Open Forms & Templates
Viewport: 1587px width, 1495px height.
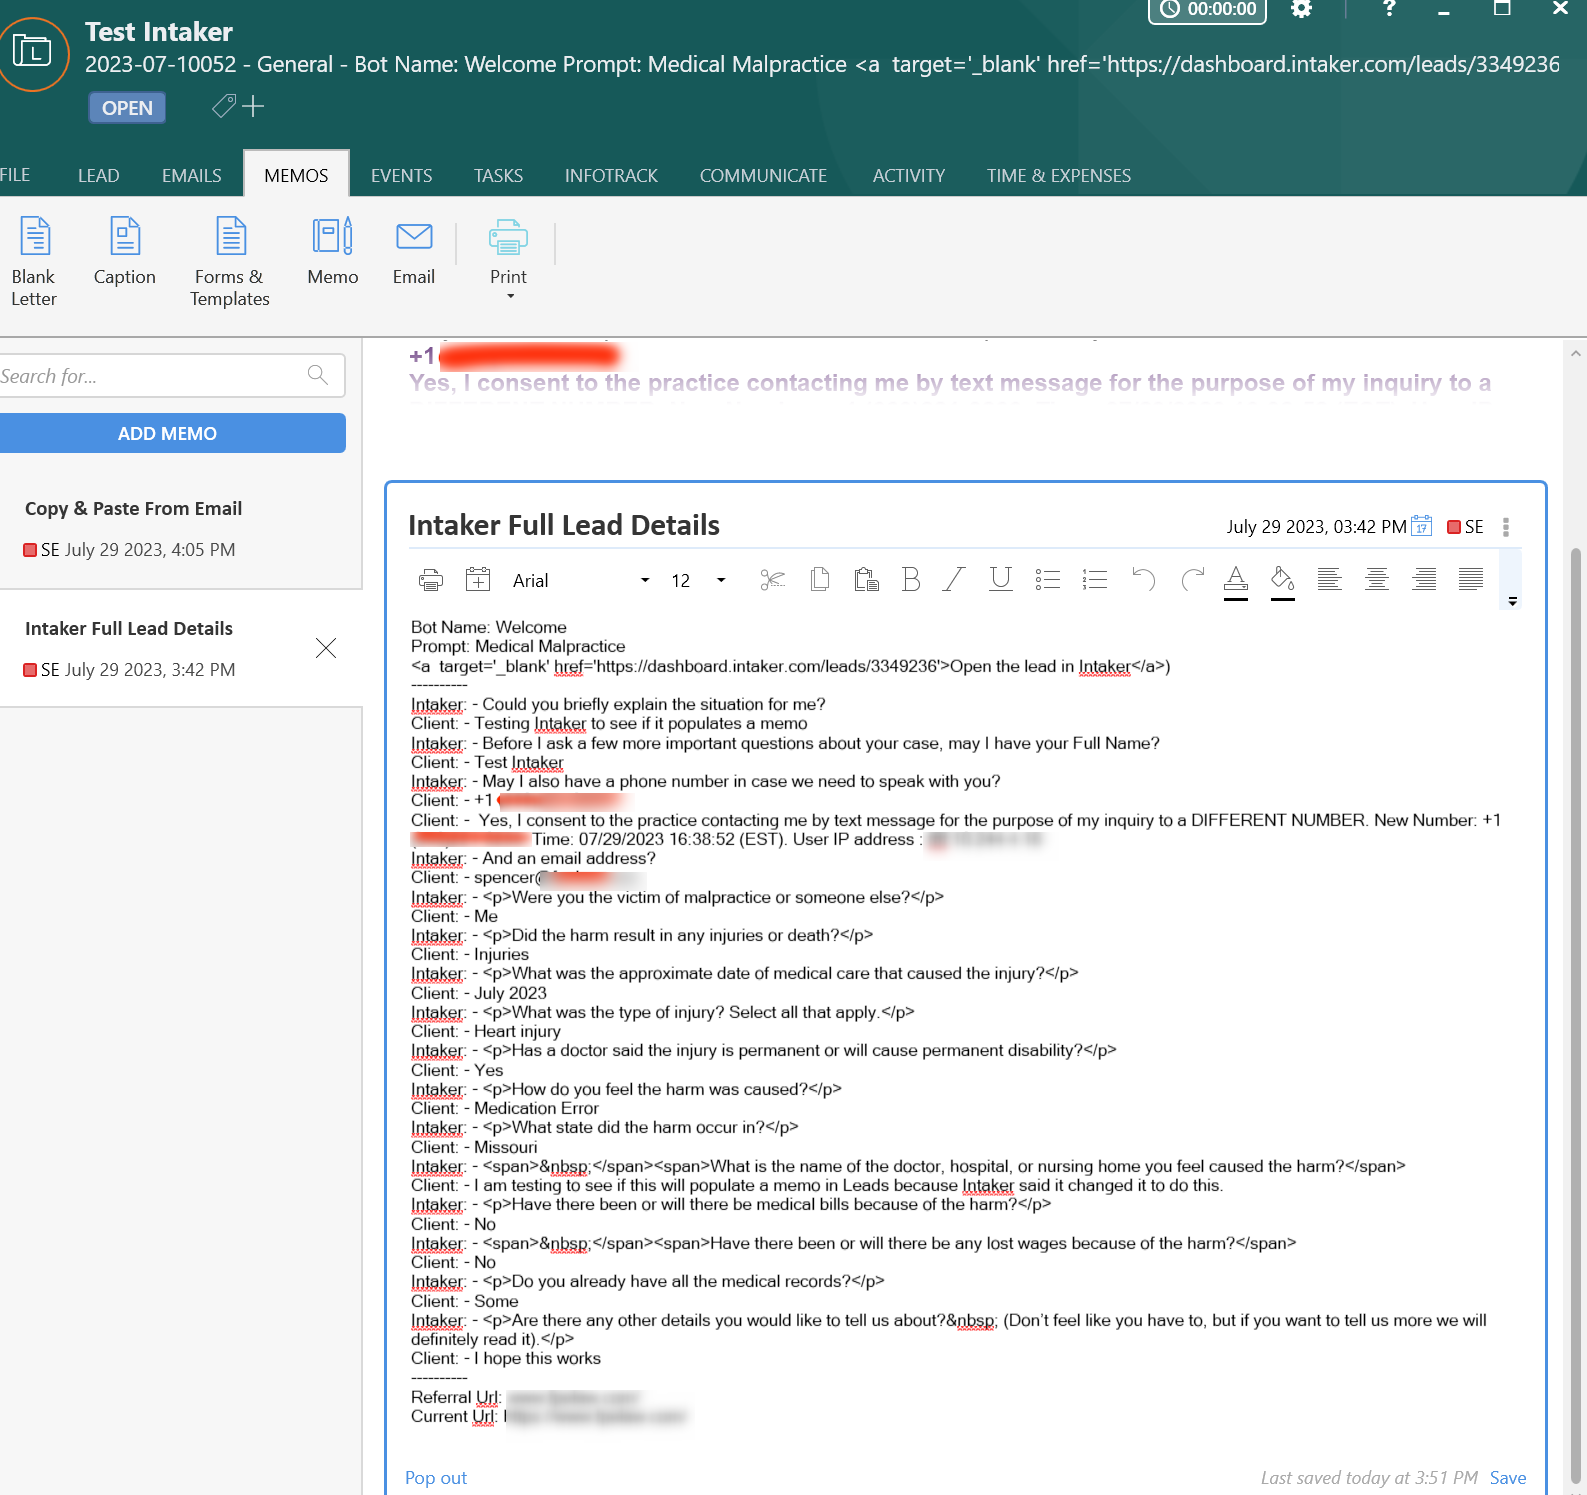pos(230,262)
